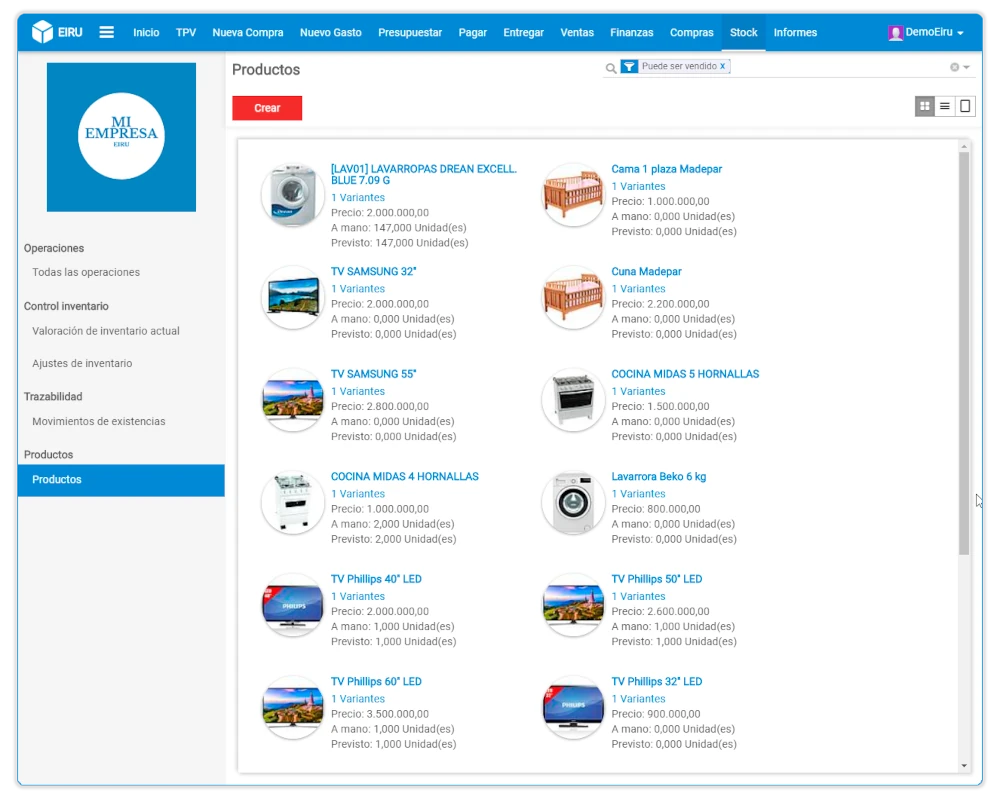The width and height of the screenshot is (1000, 799).
Task: Select the Stock menu tab
Action: [x=744, y=33]
